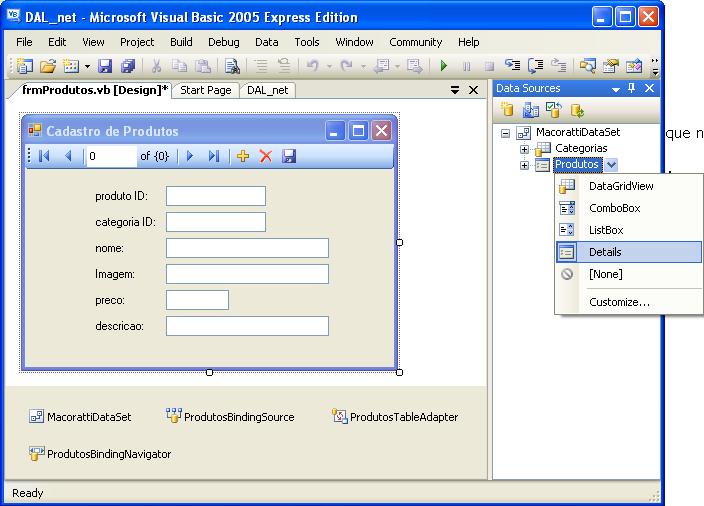
Task: Toggle the Data Sources panel auto-hide pin
Action: [x=632, y=88]
